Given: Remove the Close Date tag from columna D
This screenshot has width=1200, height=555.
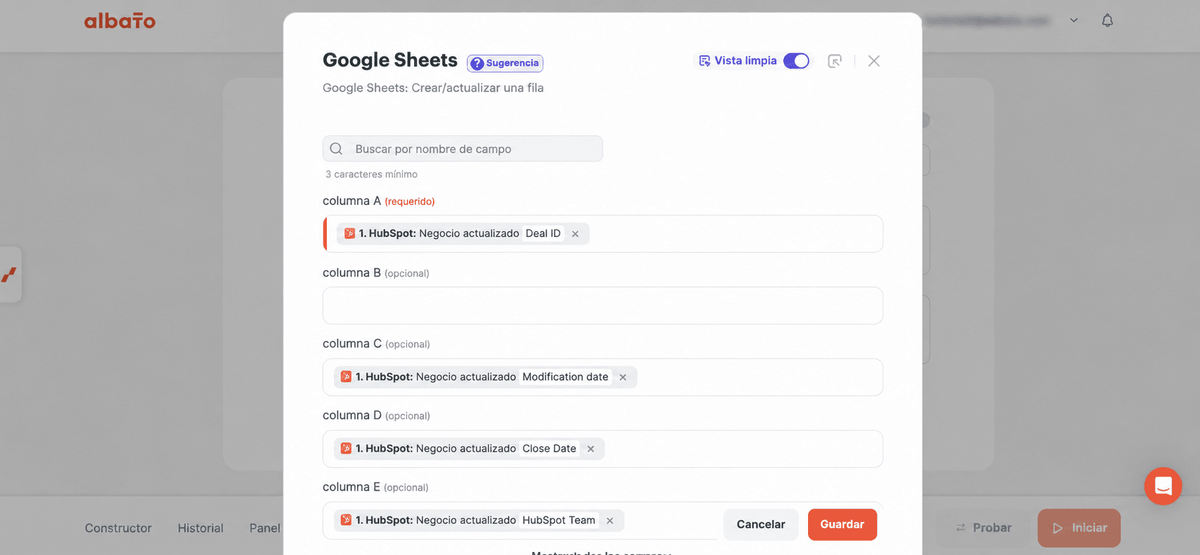Looking at the screenshot, I should pos(591,449).
